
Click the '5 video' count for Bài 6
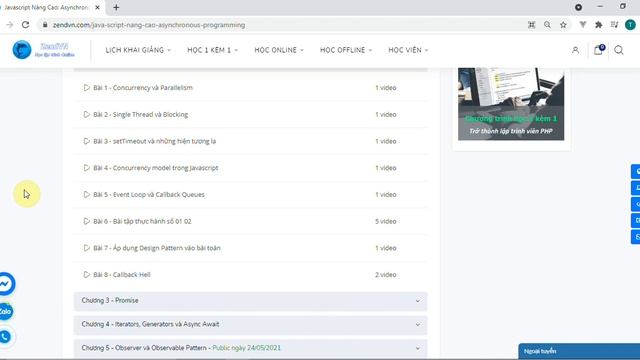(x=386, y=221)
